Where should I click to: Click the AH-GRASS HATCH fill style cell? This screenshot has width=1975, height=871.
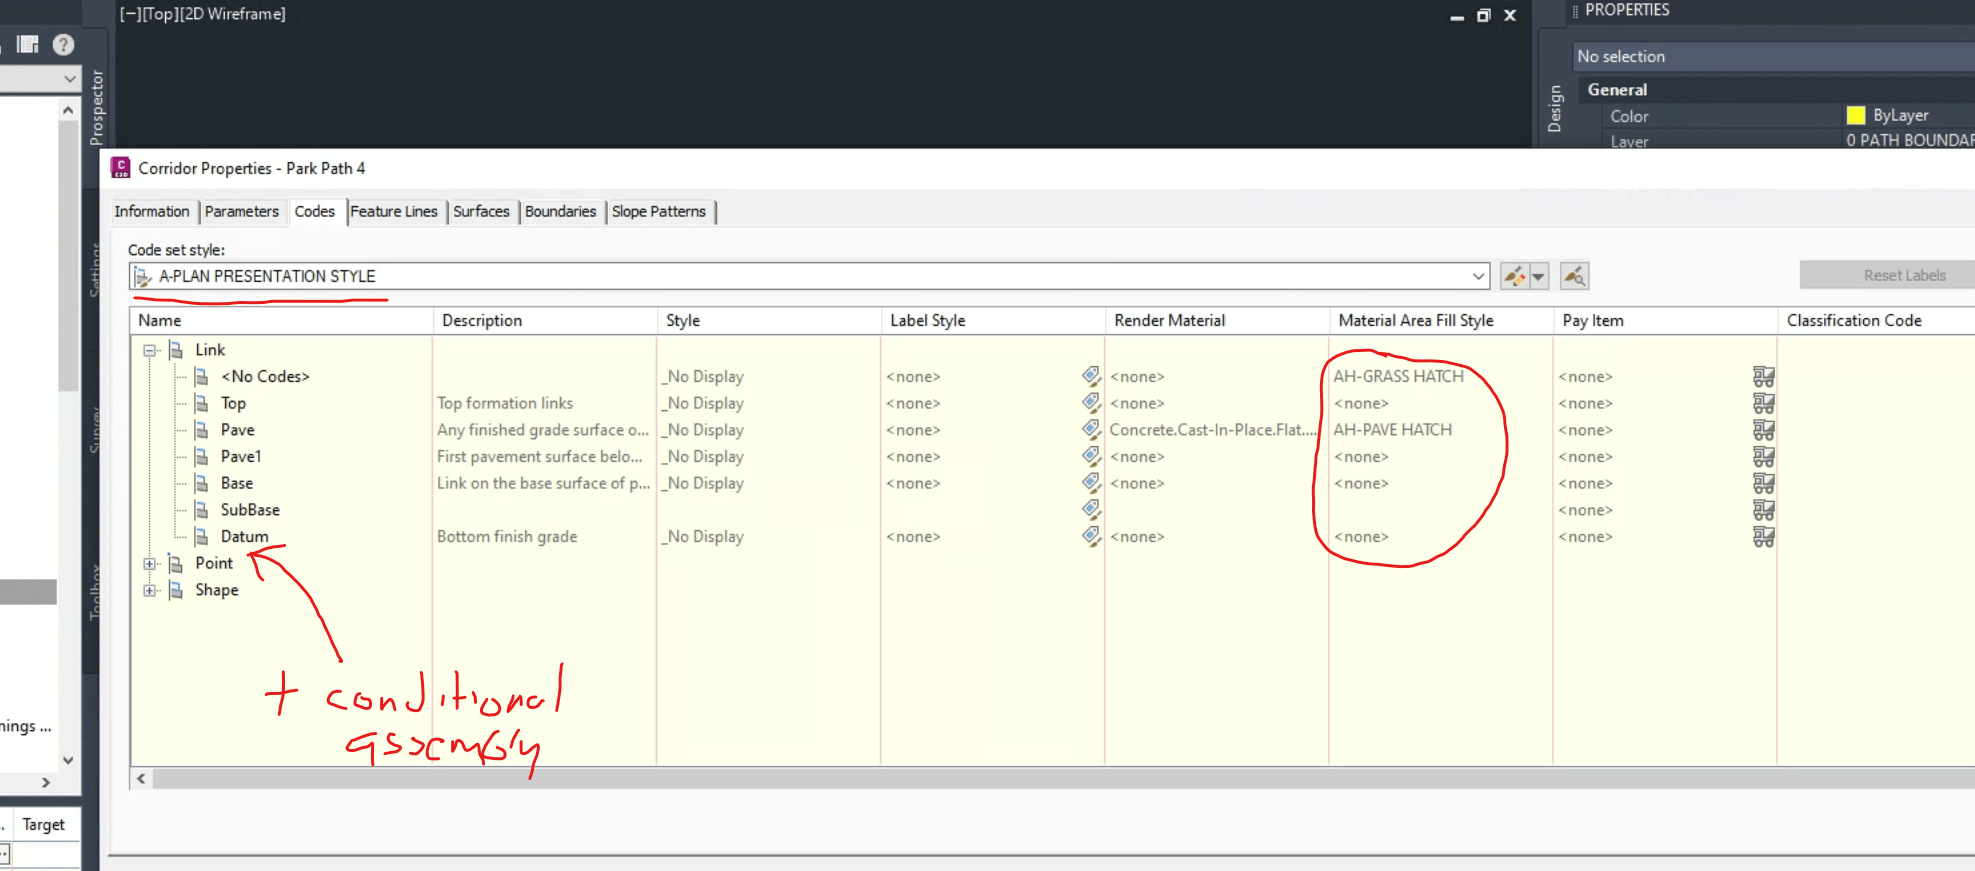click(1398, 377)
